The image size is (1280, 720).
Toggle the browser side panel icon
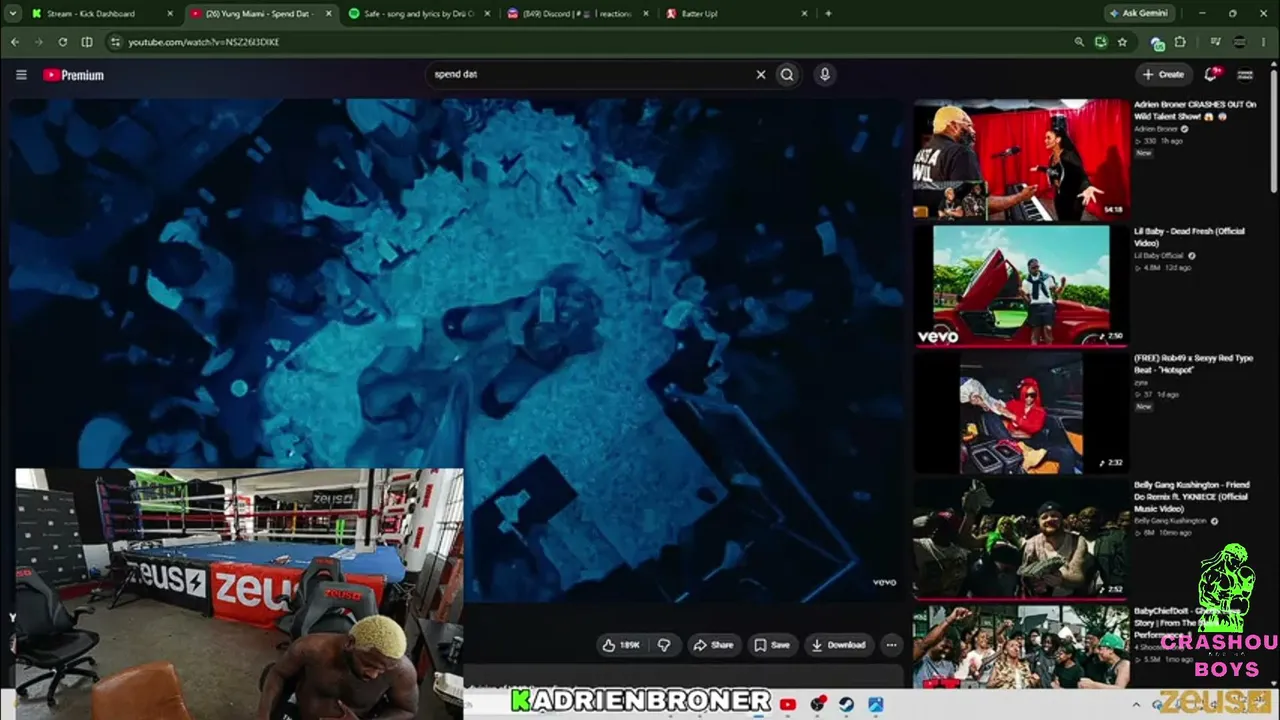pyautogui.click(x=87, y=42)
